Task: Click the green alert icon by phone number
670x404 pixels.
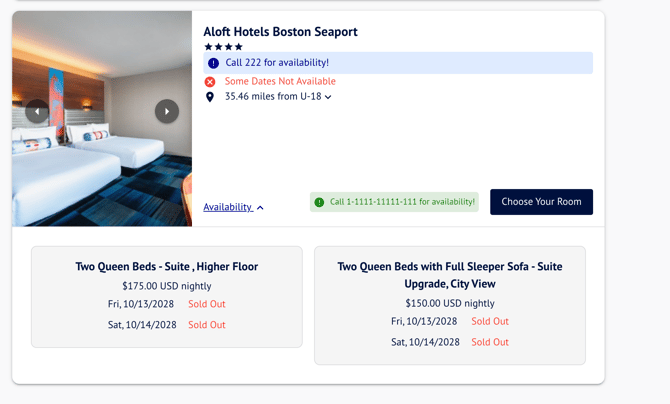Action: click(320, 202)
